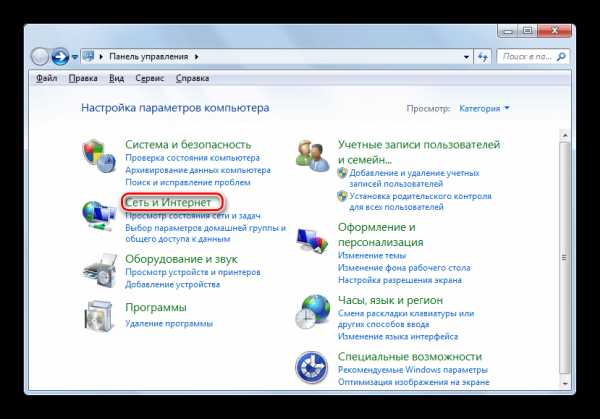Image resolution: width=600 pixels, height=419 pixels.
Task: Open the Категория view dropdown
Action: (x=484, y=108)
